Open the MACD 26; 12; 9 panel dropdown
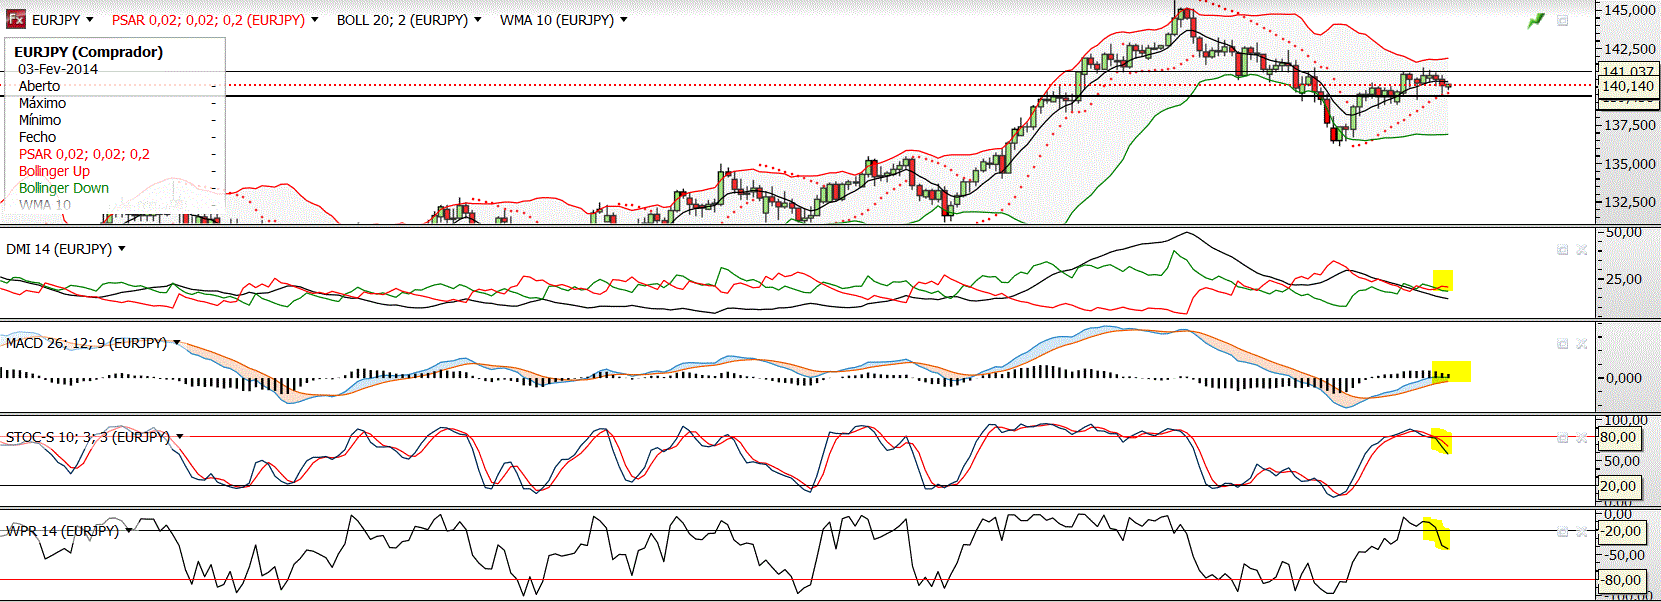Screen dimensions: 1661x602 pos(177,343)
